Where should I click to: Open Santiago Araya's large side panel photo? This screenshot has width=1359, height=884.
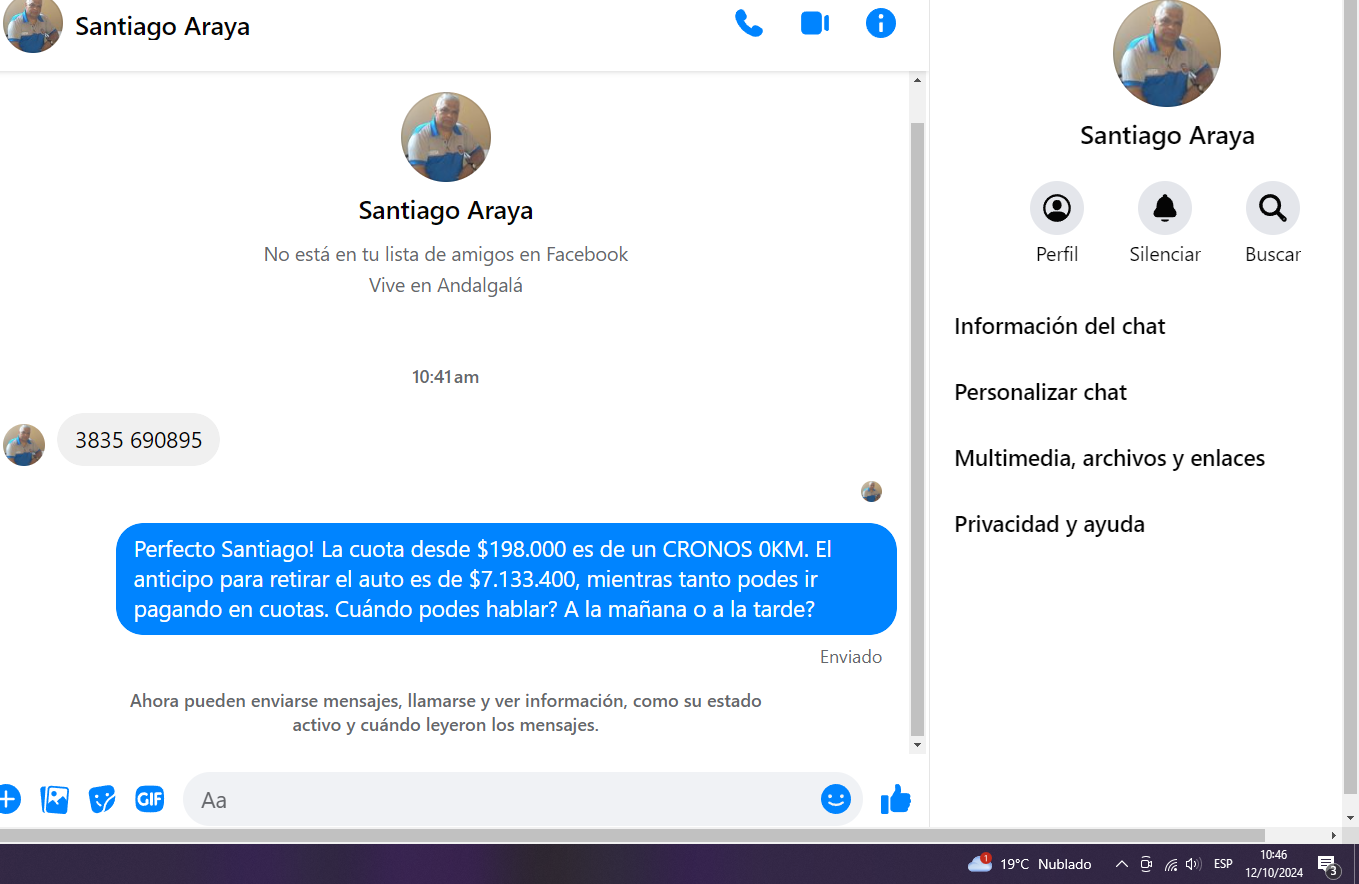(1166, 53)
